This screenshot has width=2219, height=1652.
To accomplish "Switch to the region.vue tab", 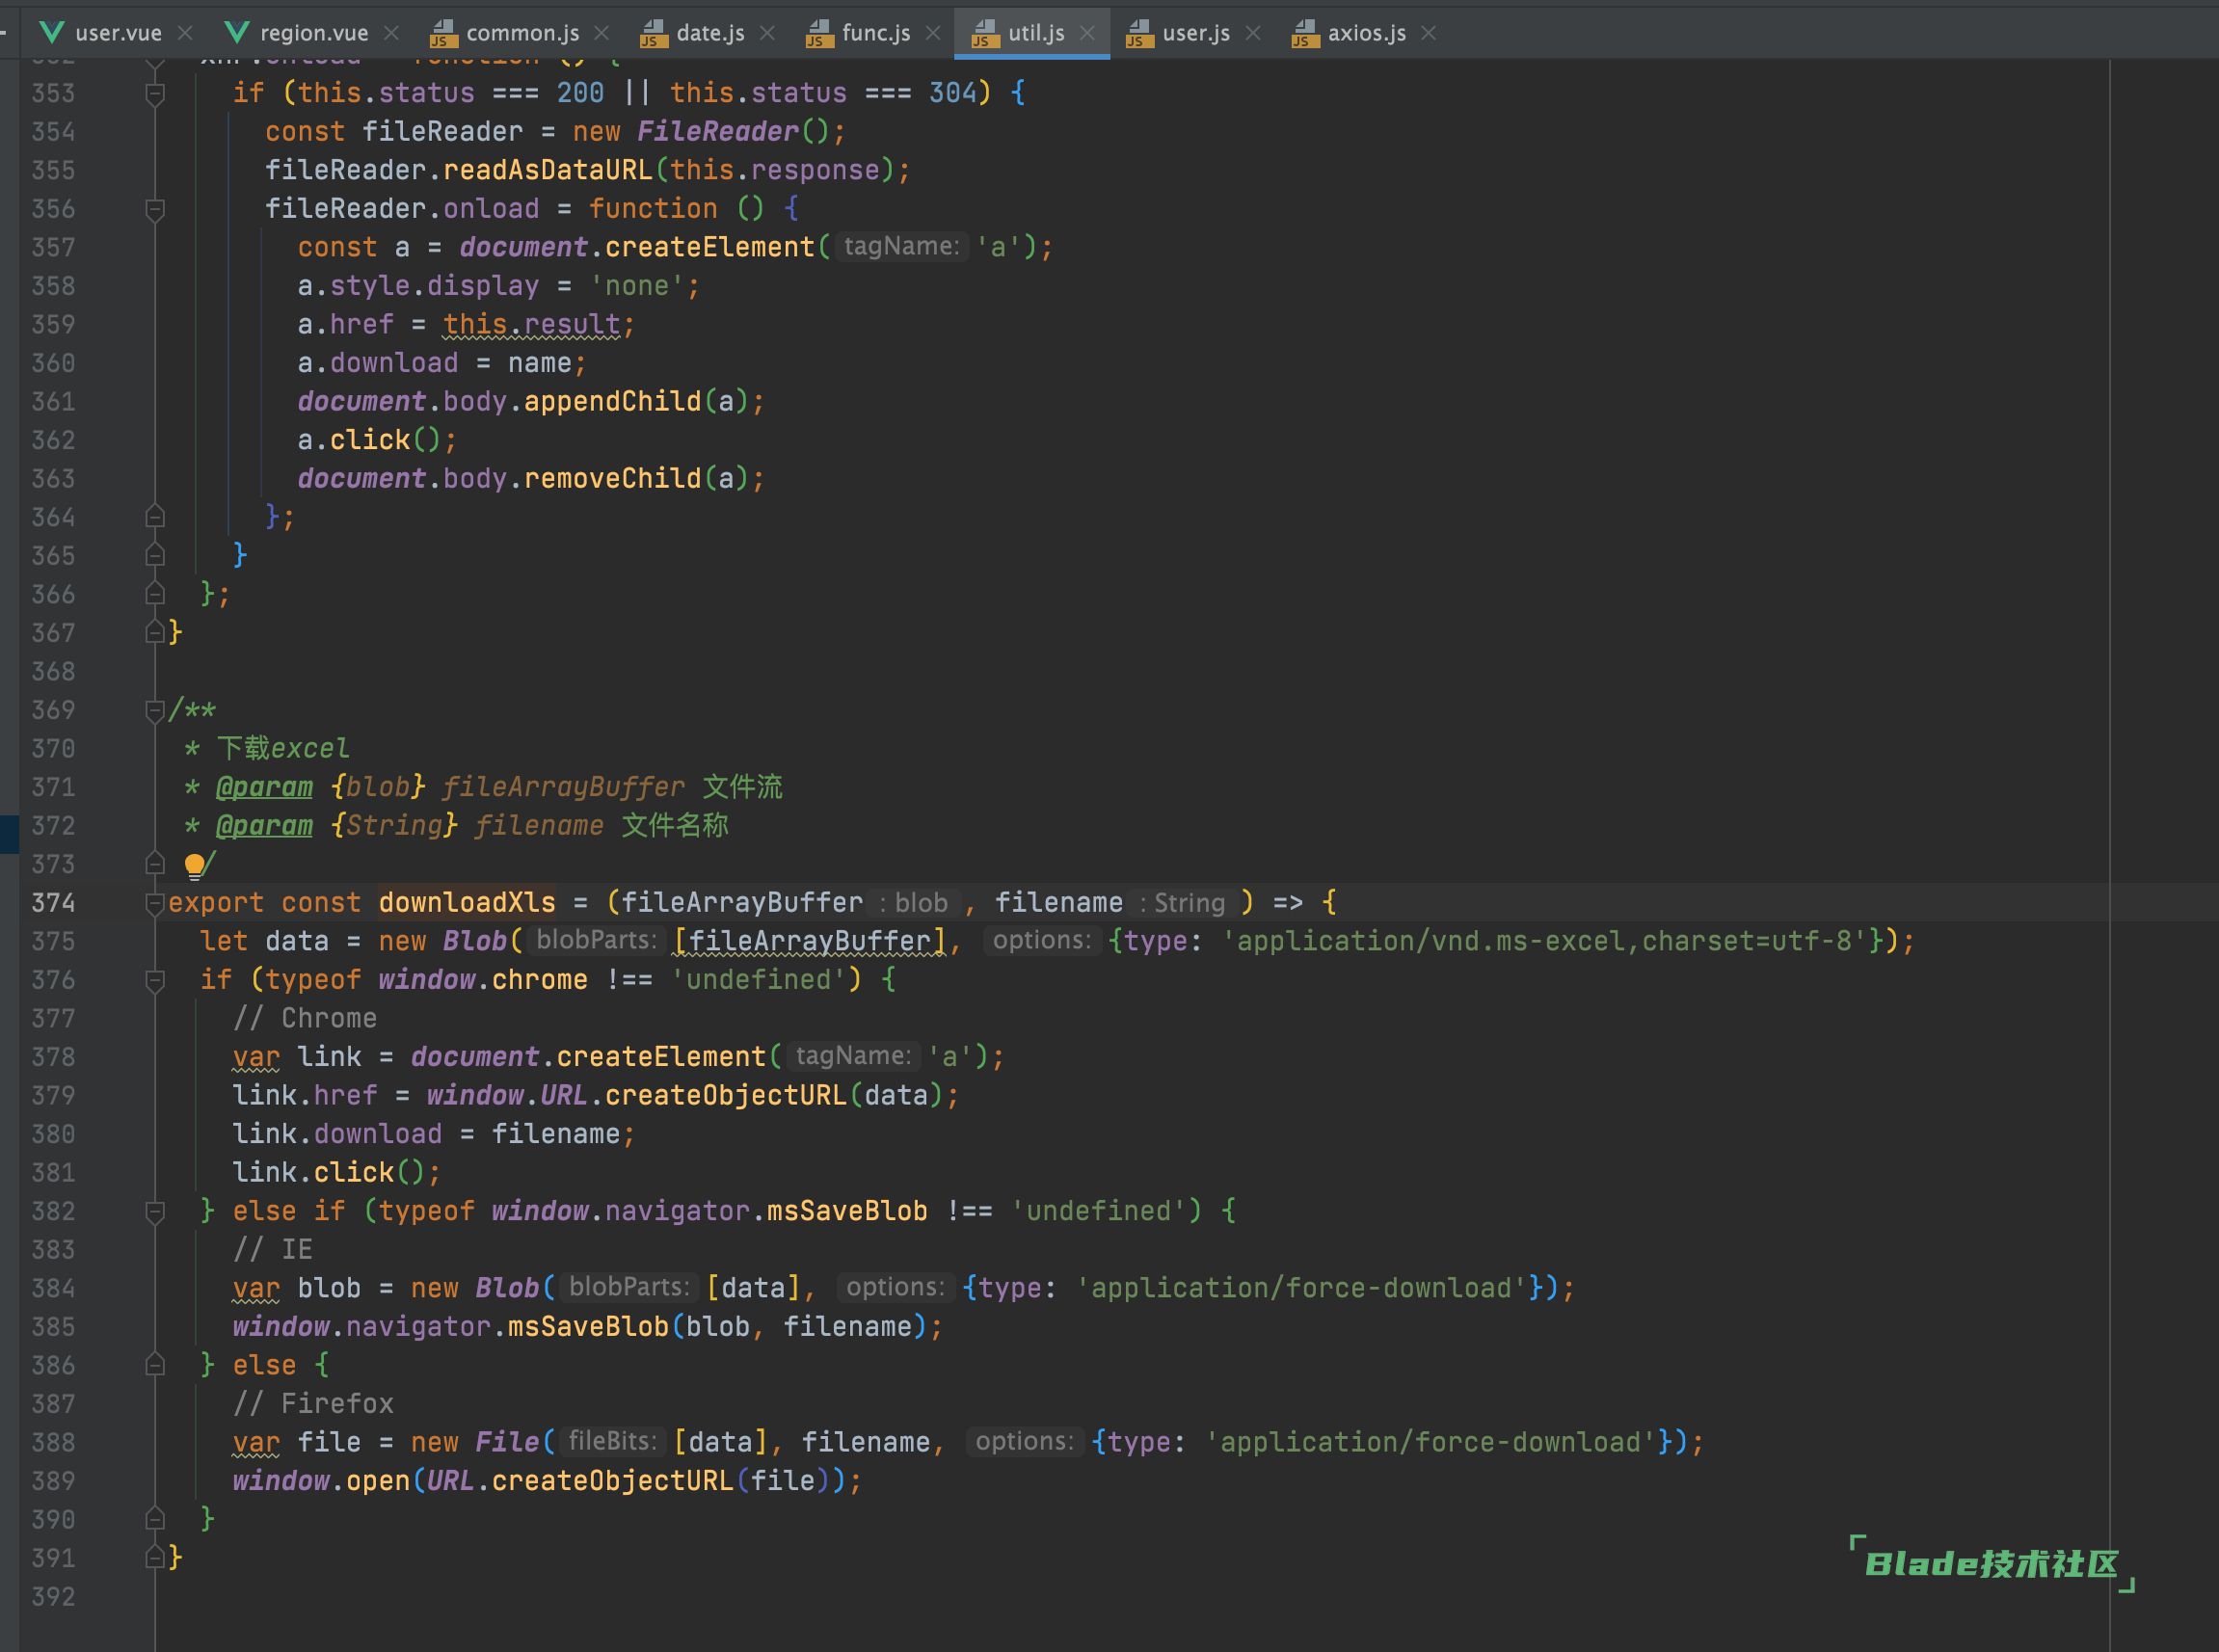I will point(313,33).
